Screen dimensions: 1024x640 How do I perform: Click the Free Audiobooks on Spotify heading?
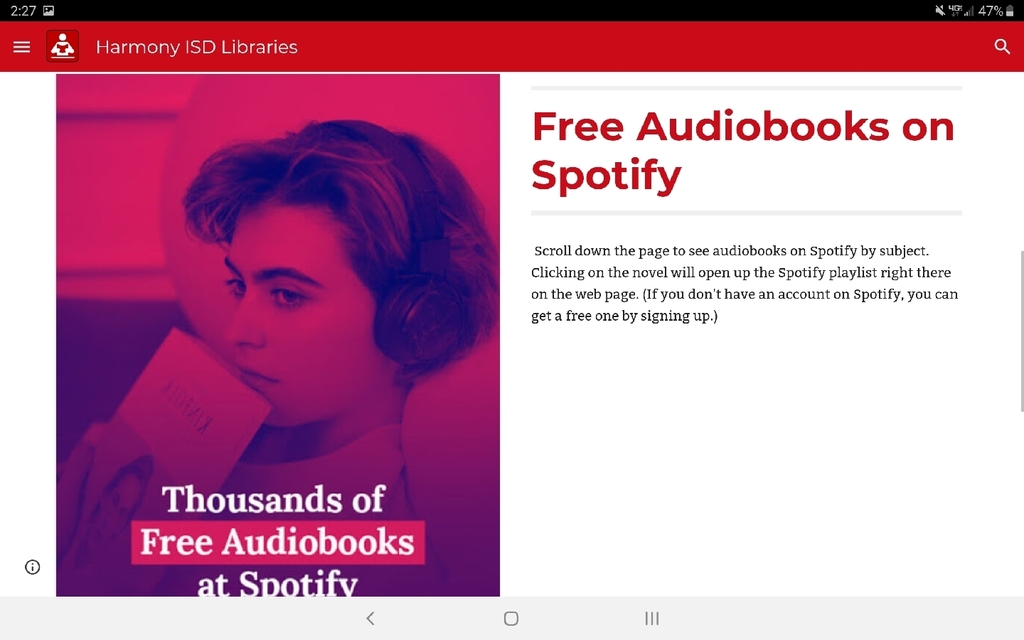point(743,150)
